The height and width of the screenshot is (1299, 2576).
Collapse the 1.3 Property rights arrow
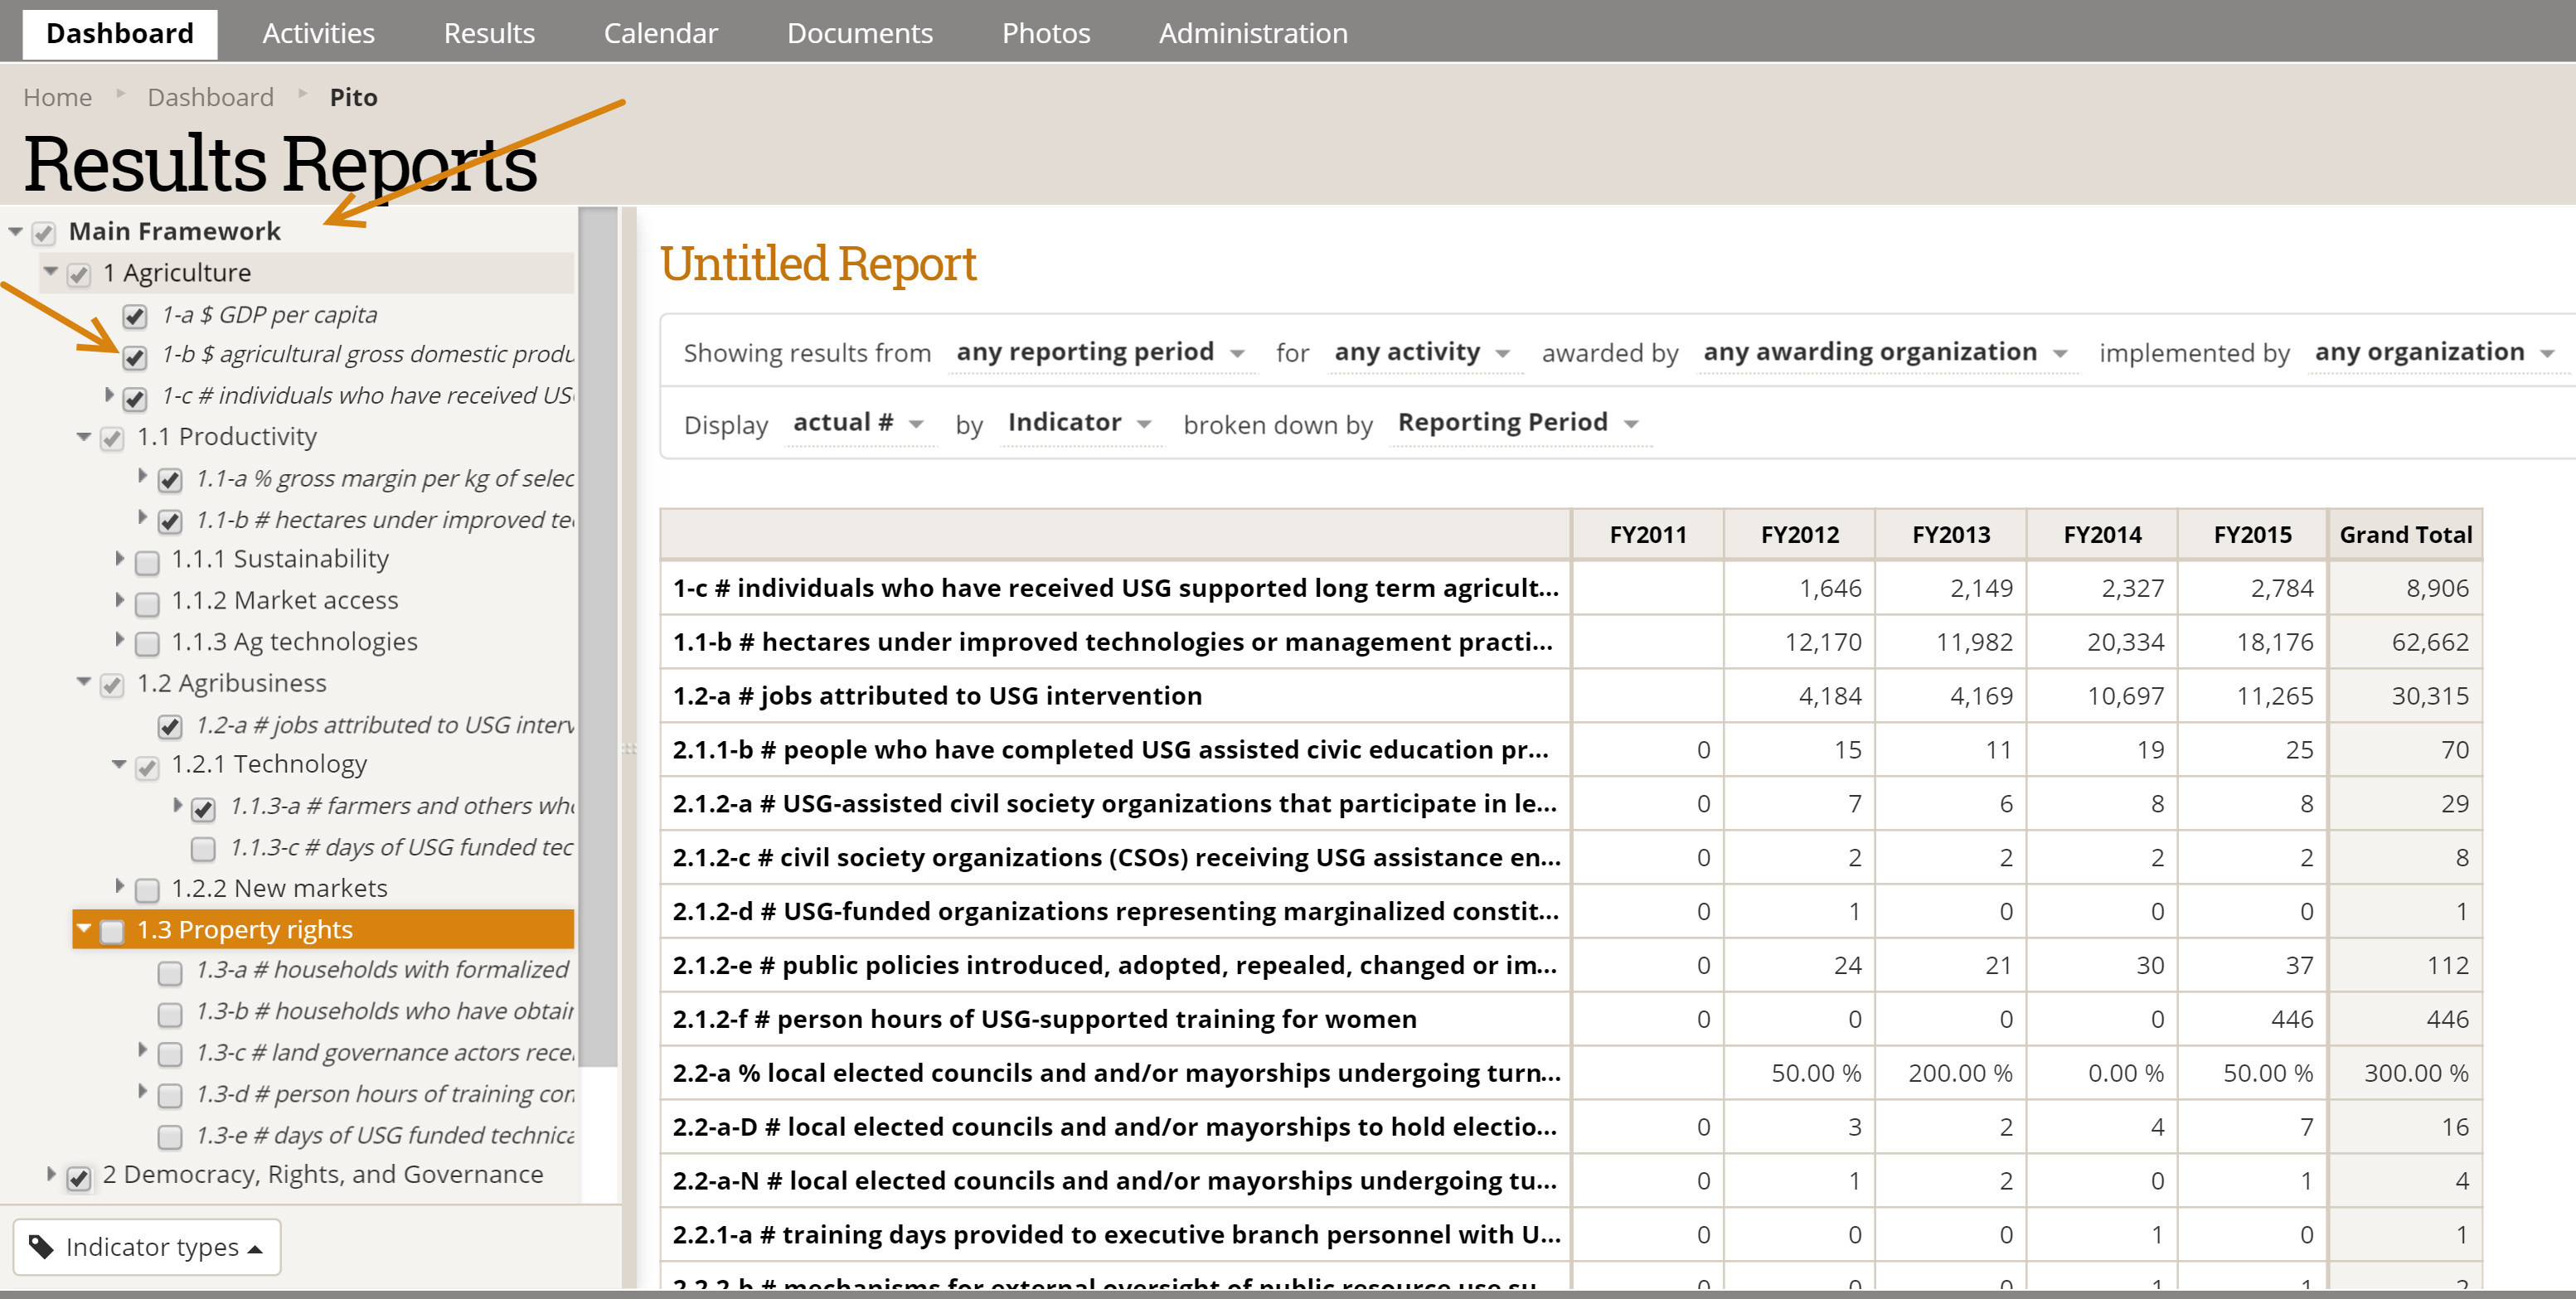click(84, 929)
